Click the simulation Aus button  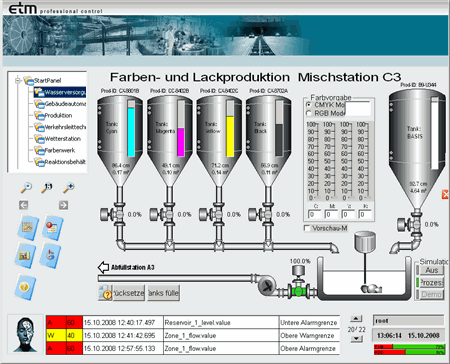pos(431,270)
